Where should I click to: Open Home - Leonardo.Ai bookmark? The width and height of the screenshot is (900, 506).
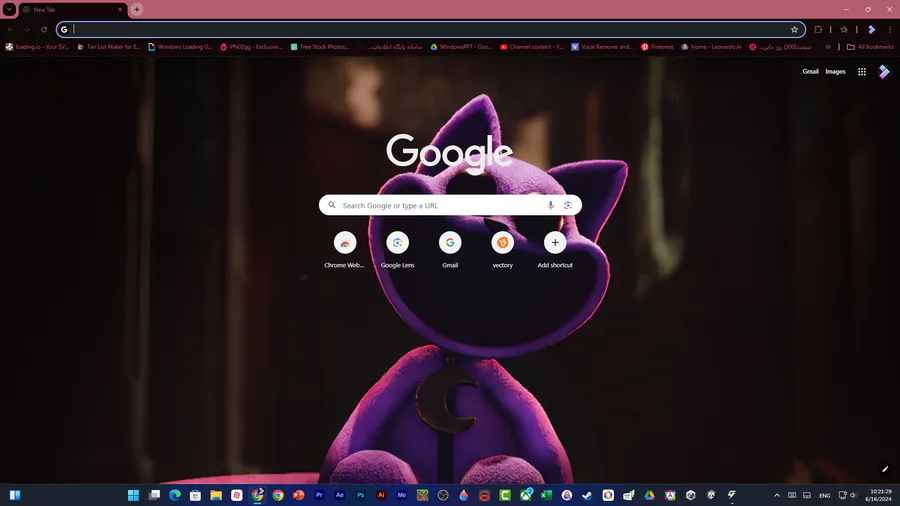[711, 47]
